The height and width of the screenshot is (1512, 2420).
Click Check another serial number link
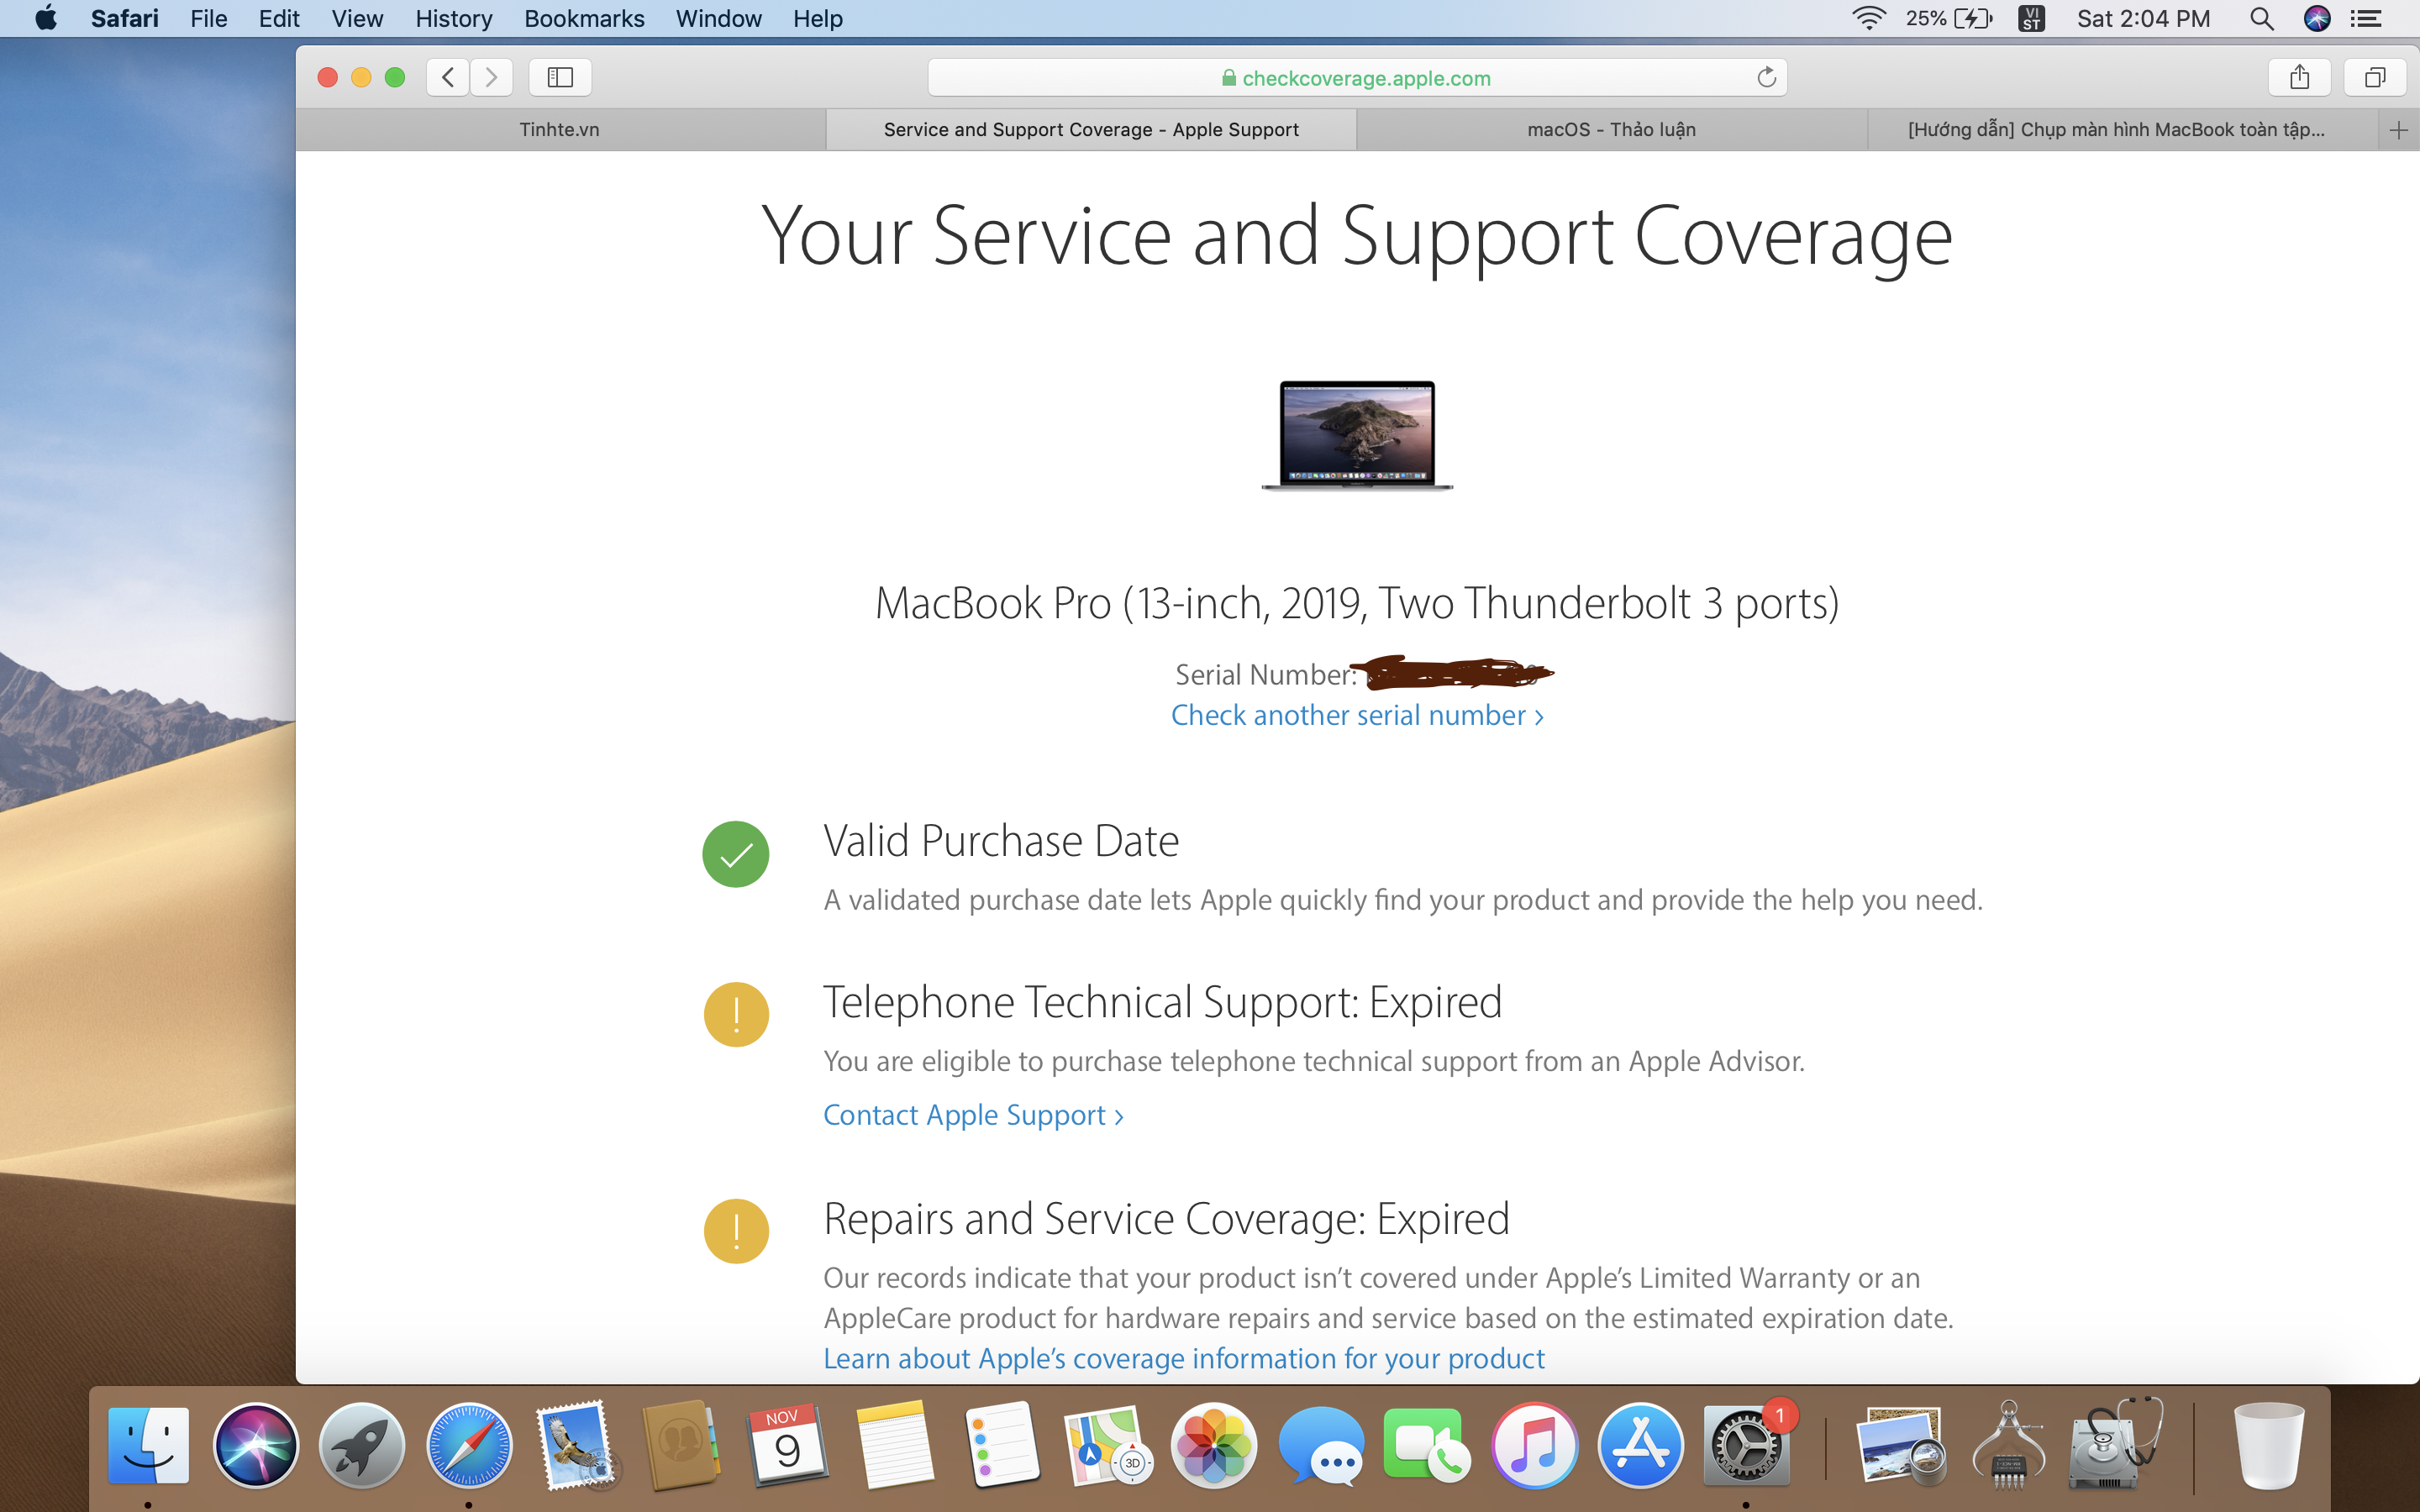pyautogui.click(x=1357, y=715)
